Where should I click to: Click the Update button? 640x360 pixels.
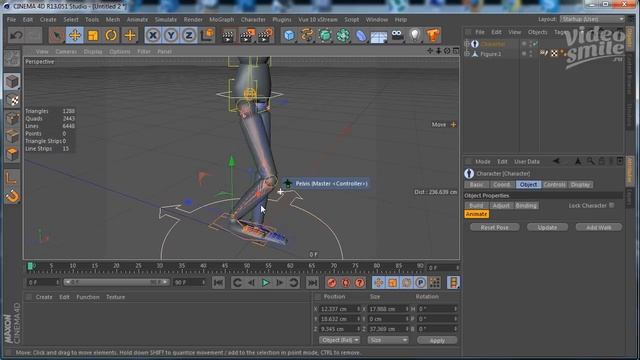point(547,227)
